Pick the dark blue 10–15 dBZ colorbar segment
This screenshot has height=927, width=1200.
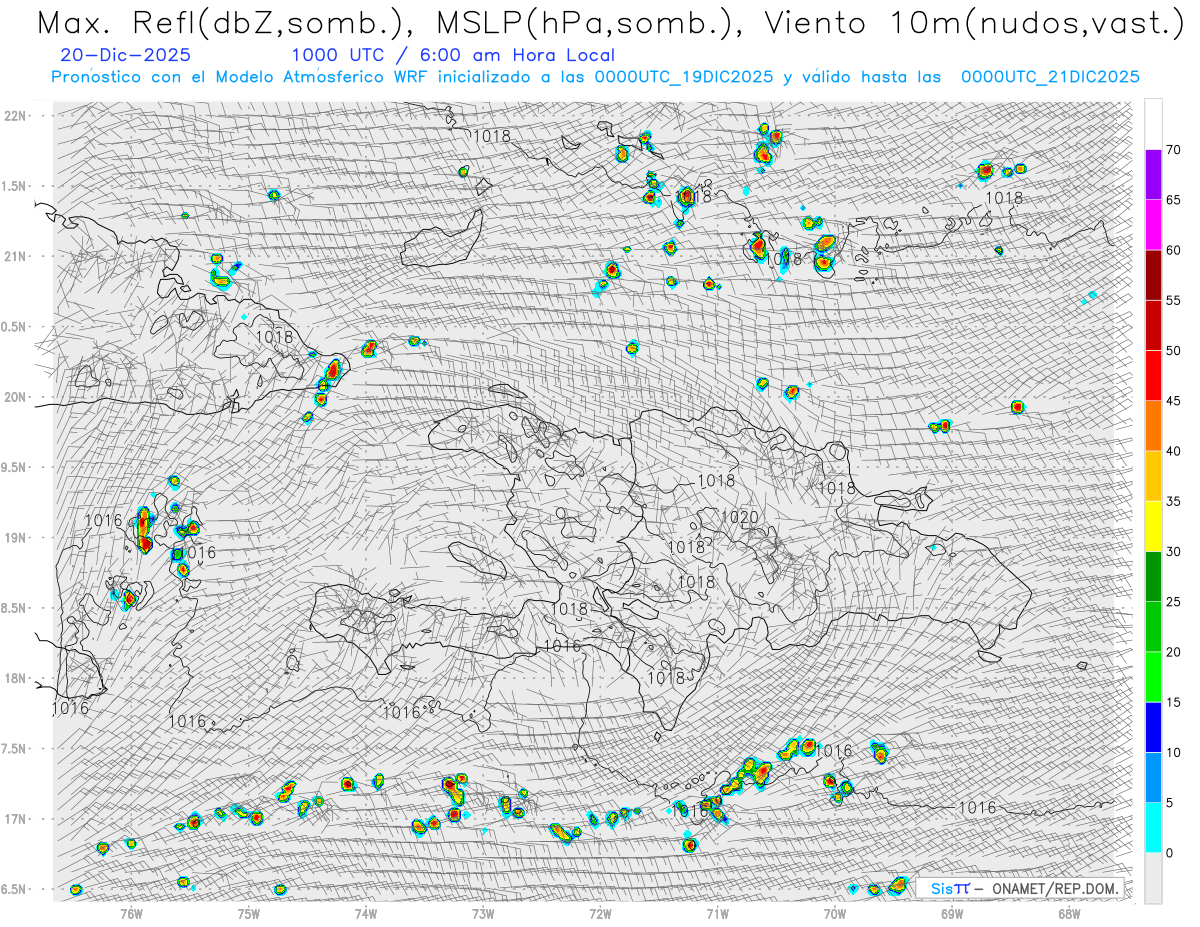[x=1153, y=727]
